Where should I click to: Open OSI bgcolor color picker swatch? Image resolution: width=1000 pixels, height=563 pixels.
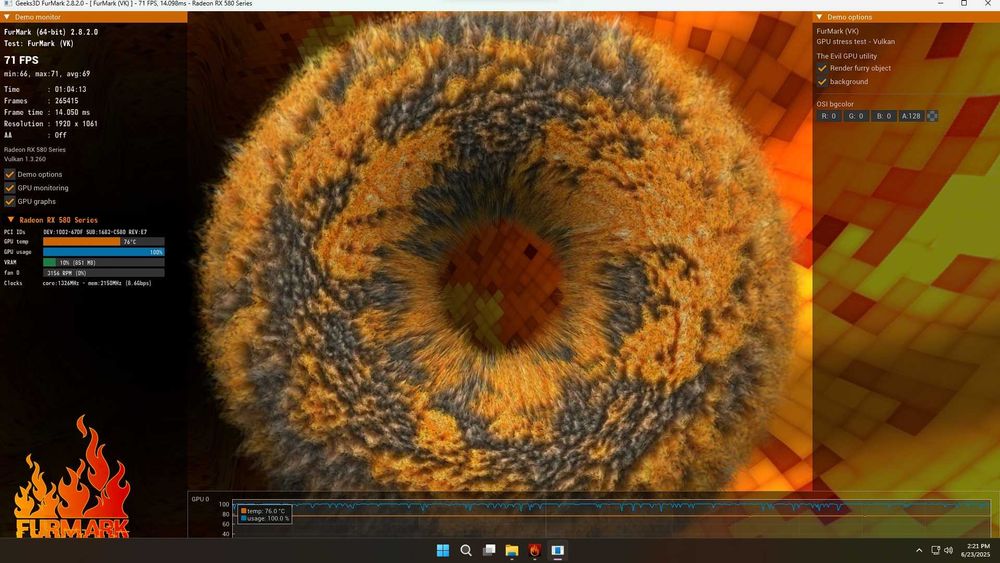pyautogui.click(x=932, y=116)
